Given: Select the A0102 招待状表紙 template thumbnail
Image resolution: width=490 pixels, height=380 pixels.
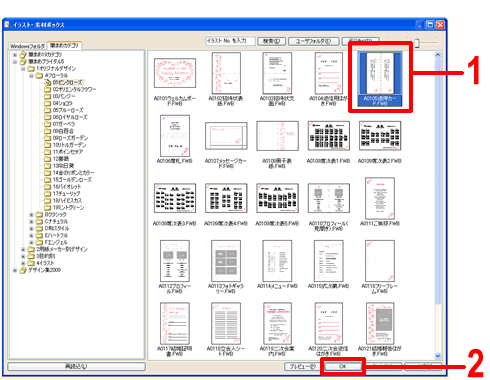Looking at the screenshot, I should click(226, 73).
